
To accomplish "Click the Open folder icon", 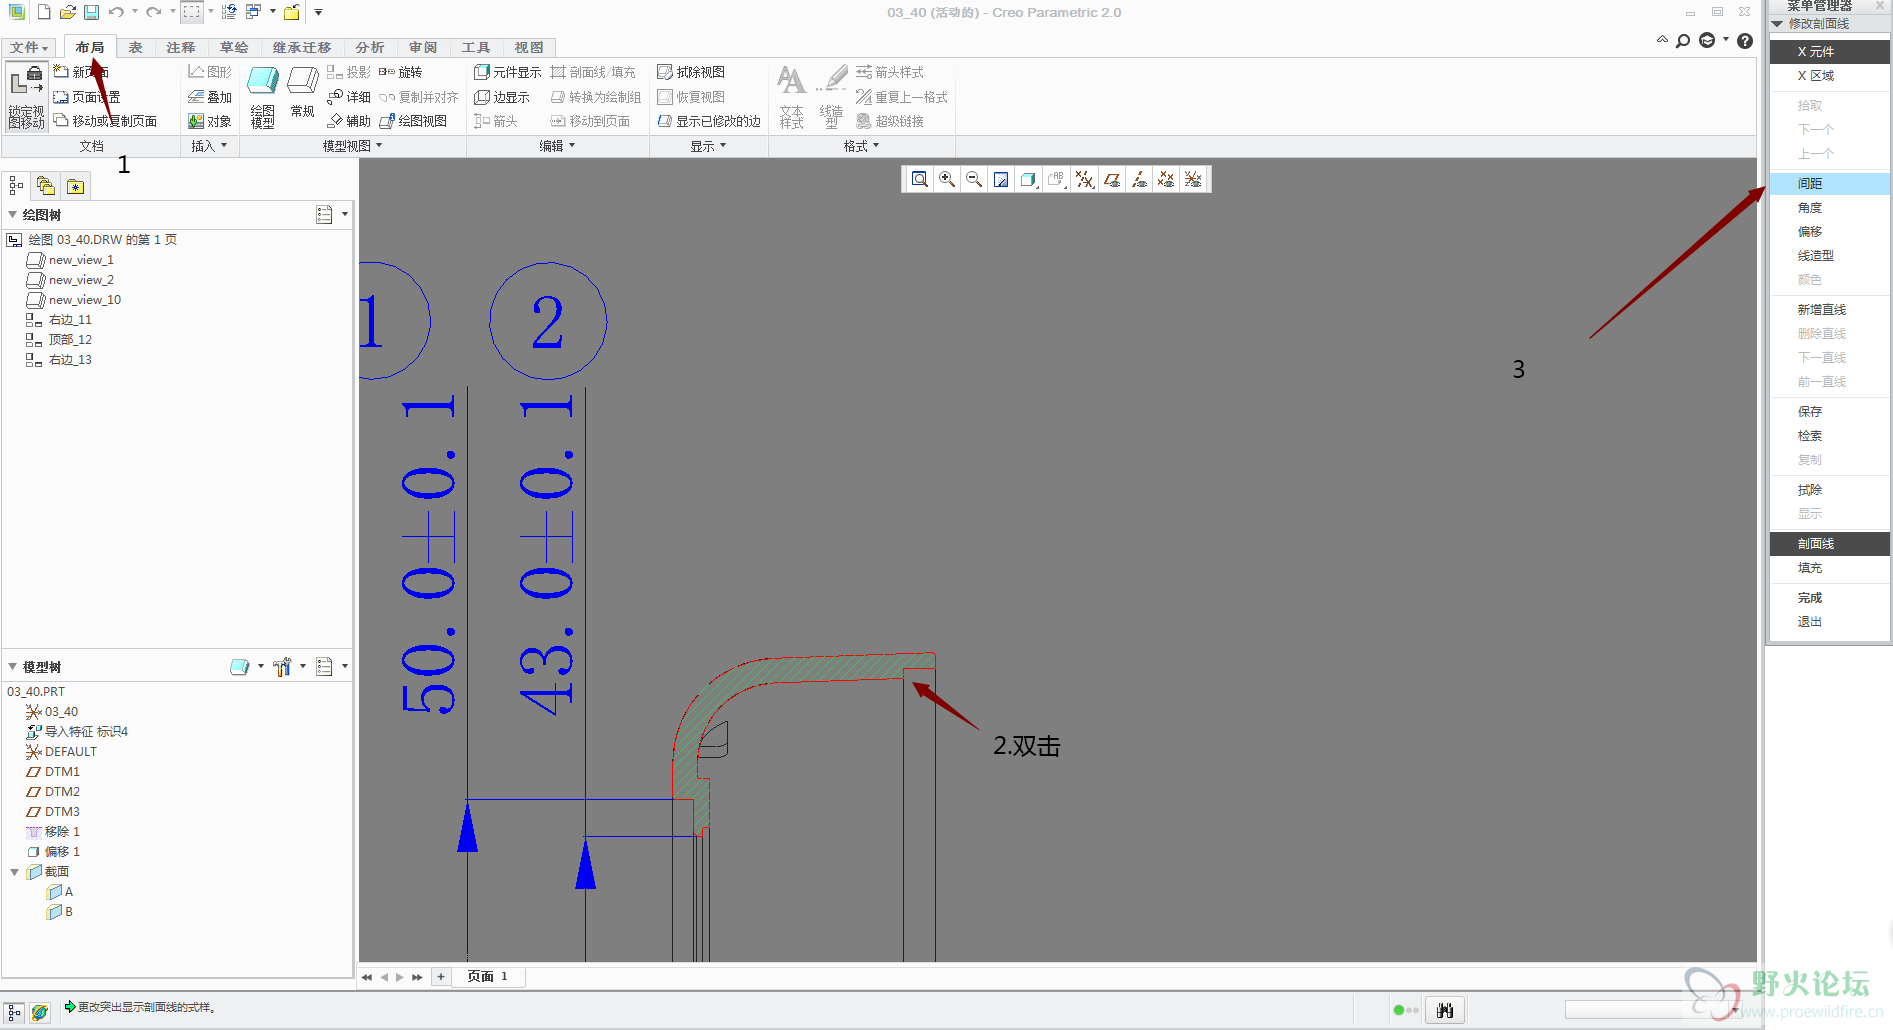I will pyautogui.click(x=68, y=12).
